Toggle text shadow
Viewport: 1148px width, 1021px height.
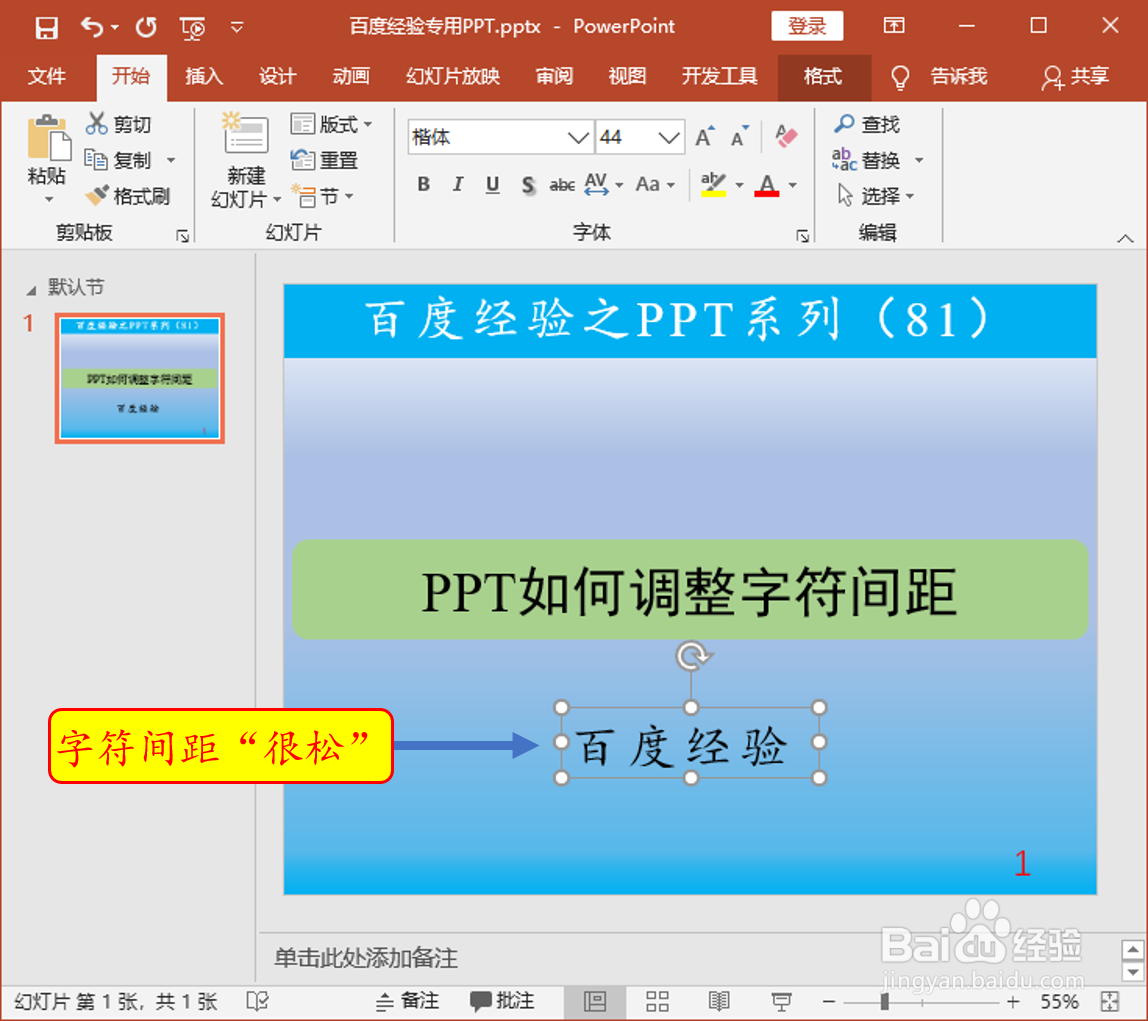(x=528, y=184)
